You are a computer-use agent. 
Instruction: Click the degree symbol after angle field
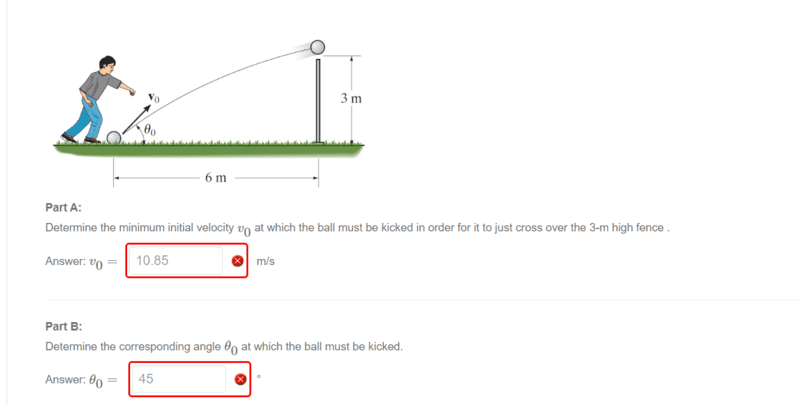pos(259,377)
